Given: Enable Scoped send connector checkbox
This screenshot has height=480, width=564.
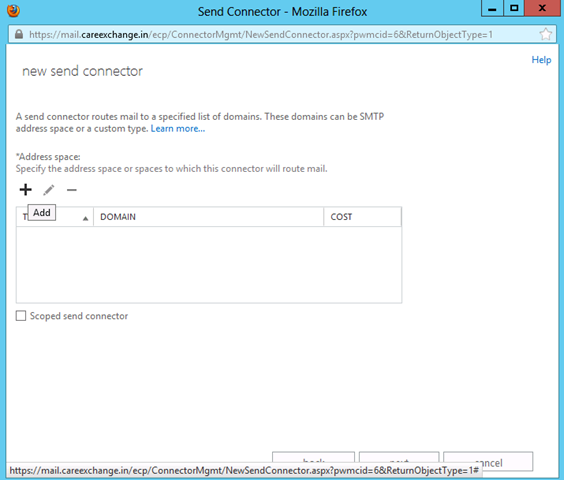Looking at the screenshot, I should point(21,316).
